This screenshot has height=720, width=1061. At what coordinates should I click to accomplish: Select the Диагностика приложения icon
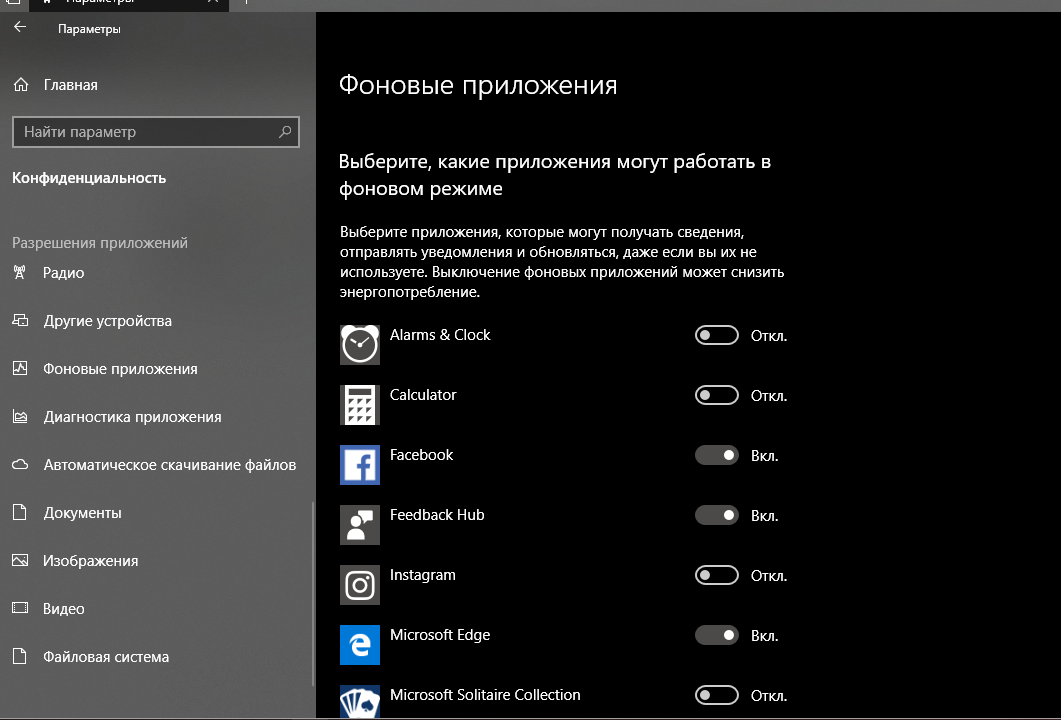(x=20, y=416)
